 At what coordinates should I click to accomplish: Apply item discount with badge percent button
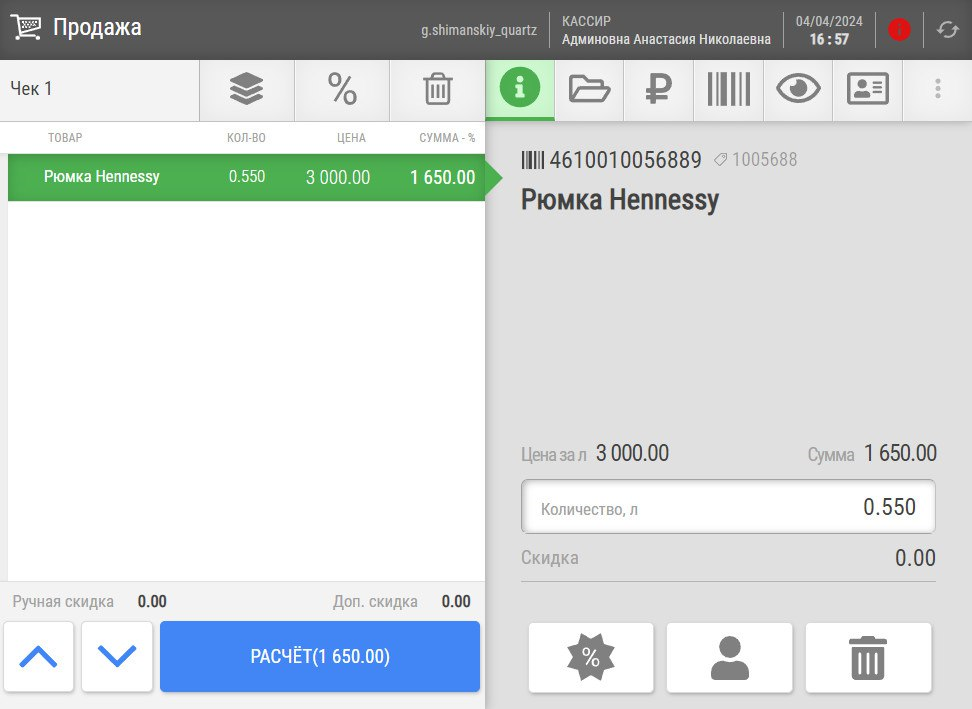pos(591,658)
